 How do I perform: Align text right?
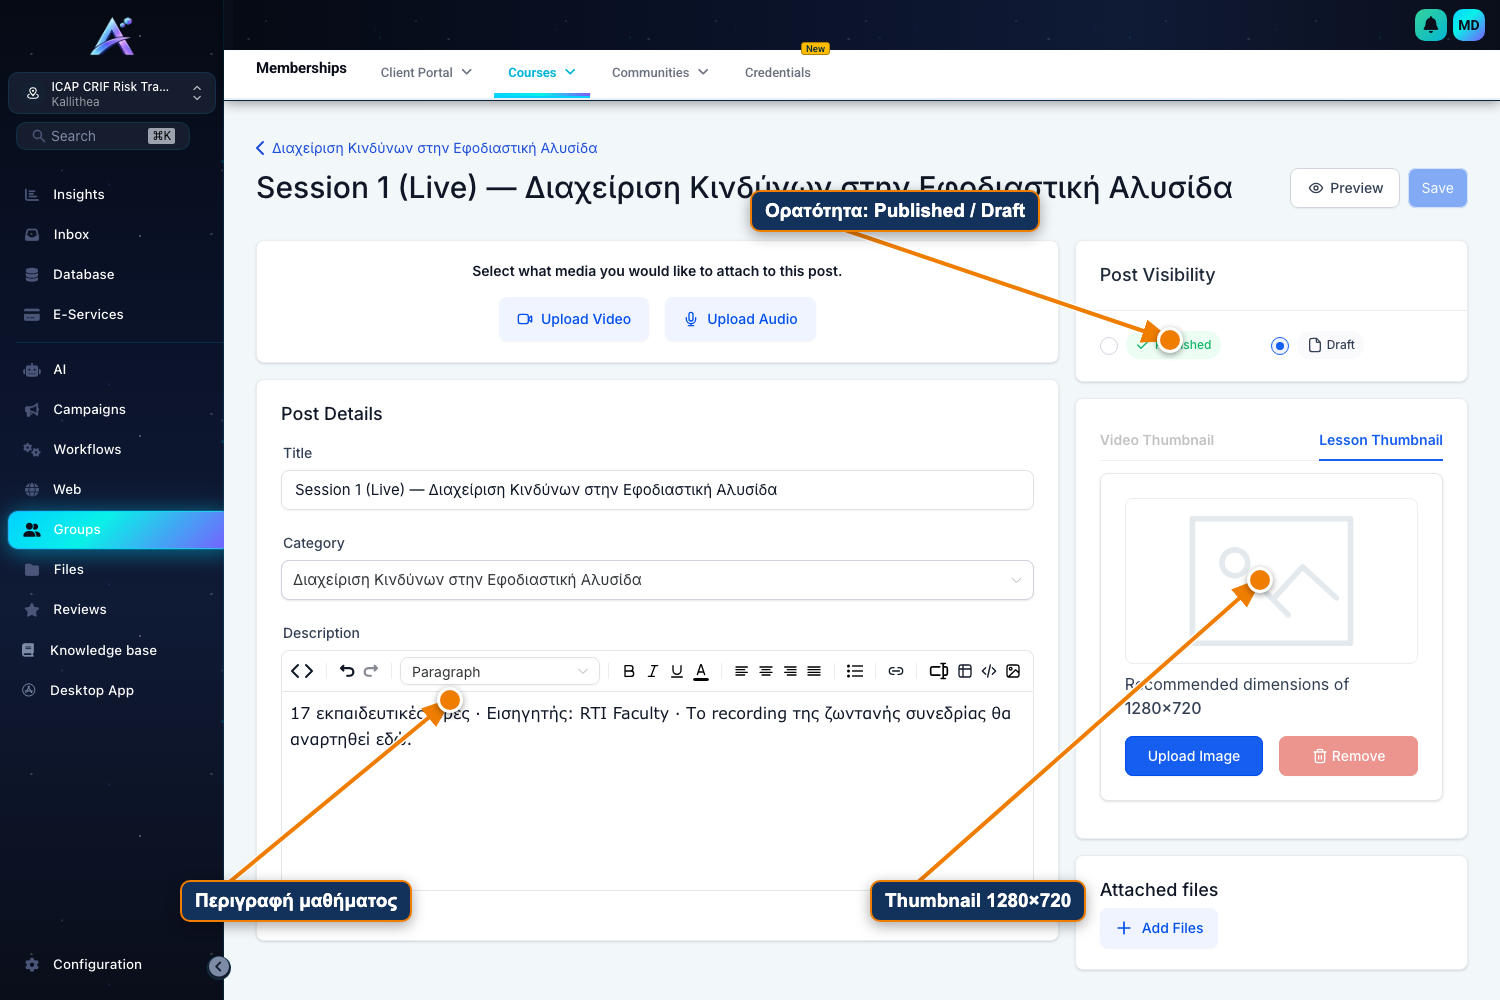coord(790,671)
